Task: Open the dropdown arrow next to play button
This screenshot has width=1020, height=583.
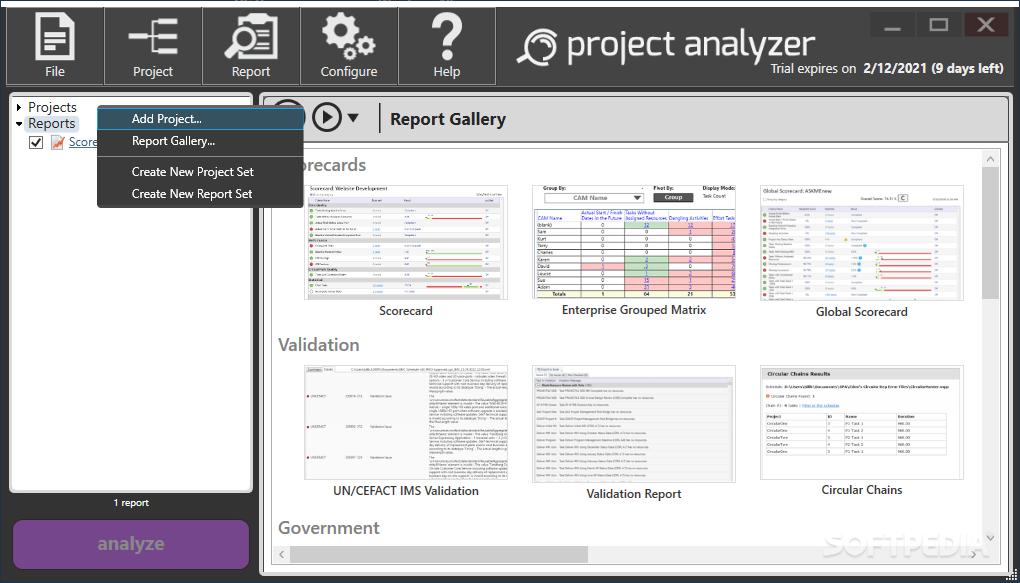Action: coord(353,118)
